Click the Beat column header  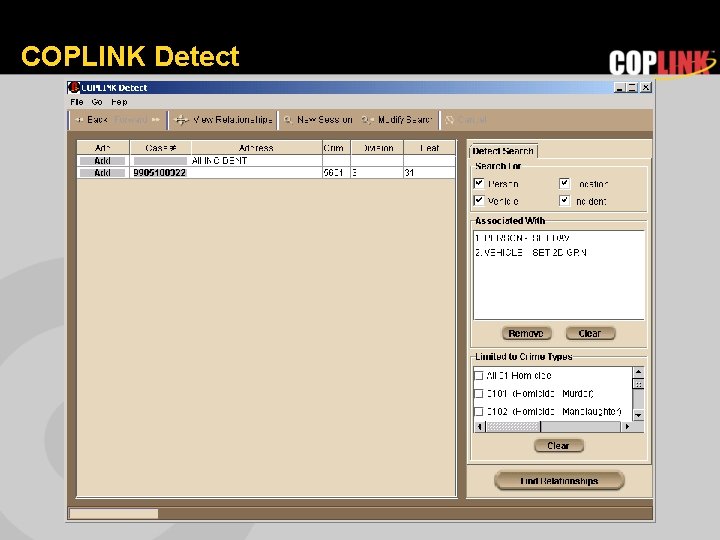[x=429, y=148]
